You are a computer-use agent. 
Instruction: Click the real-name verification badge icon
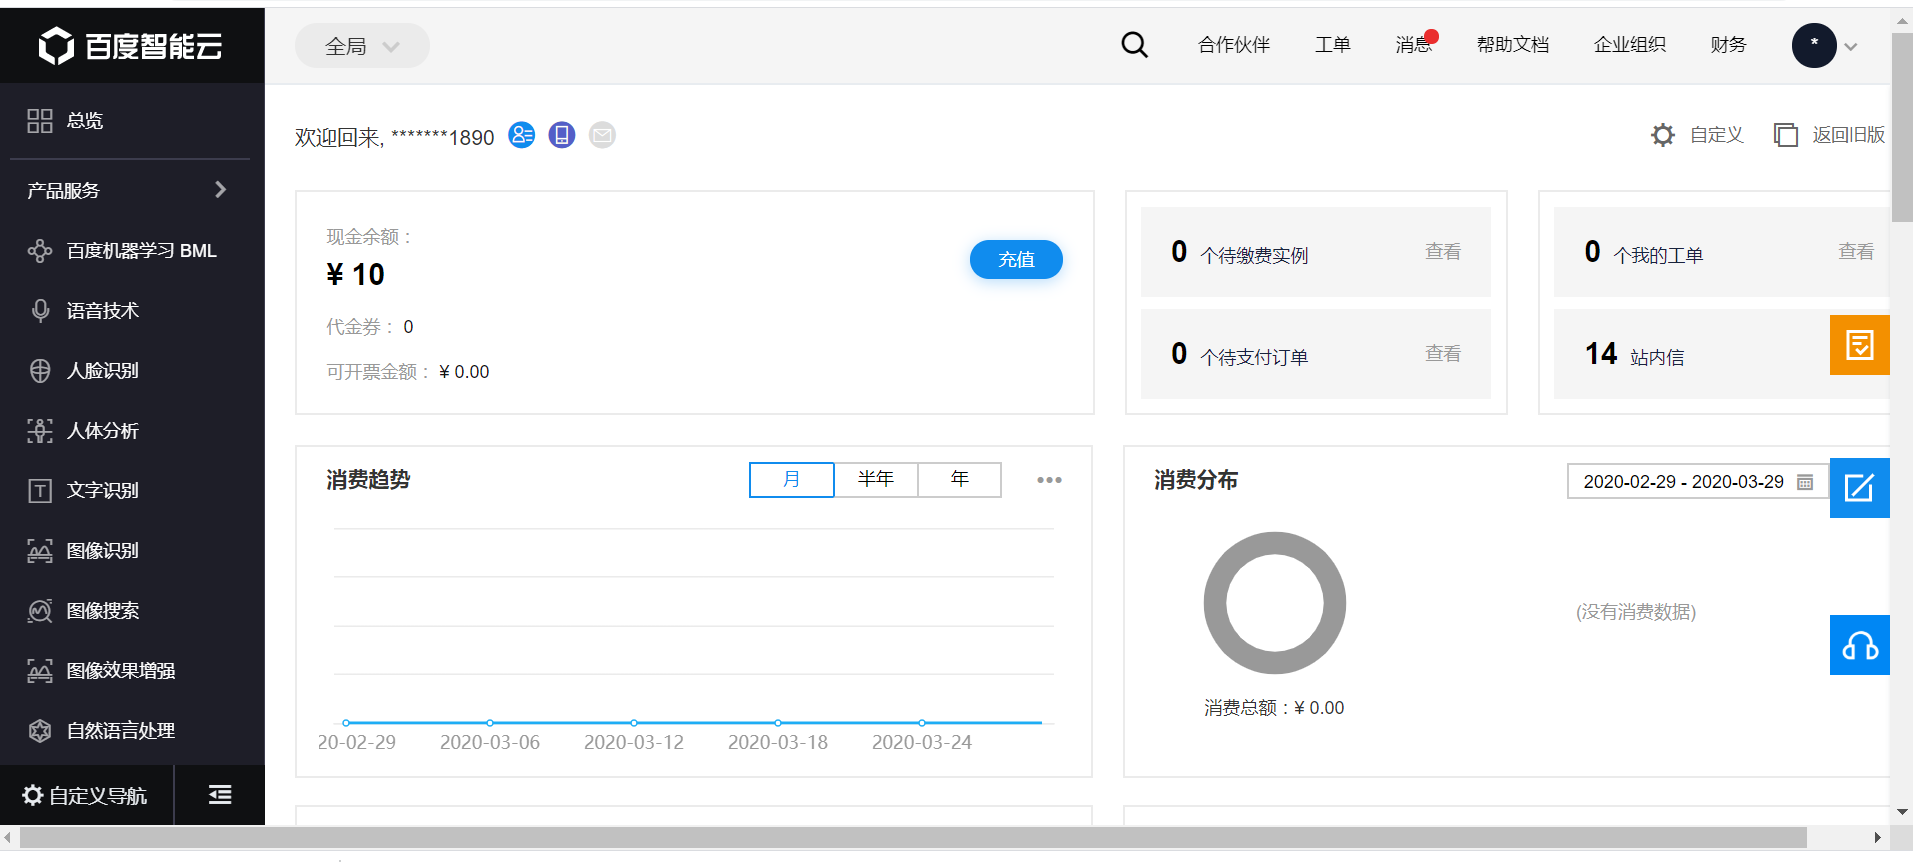coord(522,135)
